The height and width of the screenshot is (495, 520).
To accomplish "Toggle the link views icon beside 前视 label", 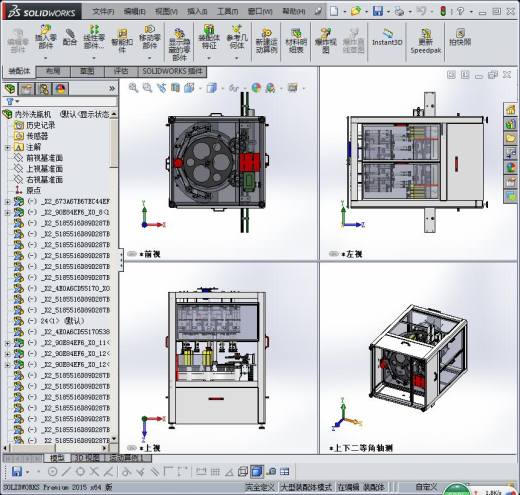I will 132,254.
